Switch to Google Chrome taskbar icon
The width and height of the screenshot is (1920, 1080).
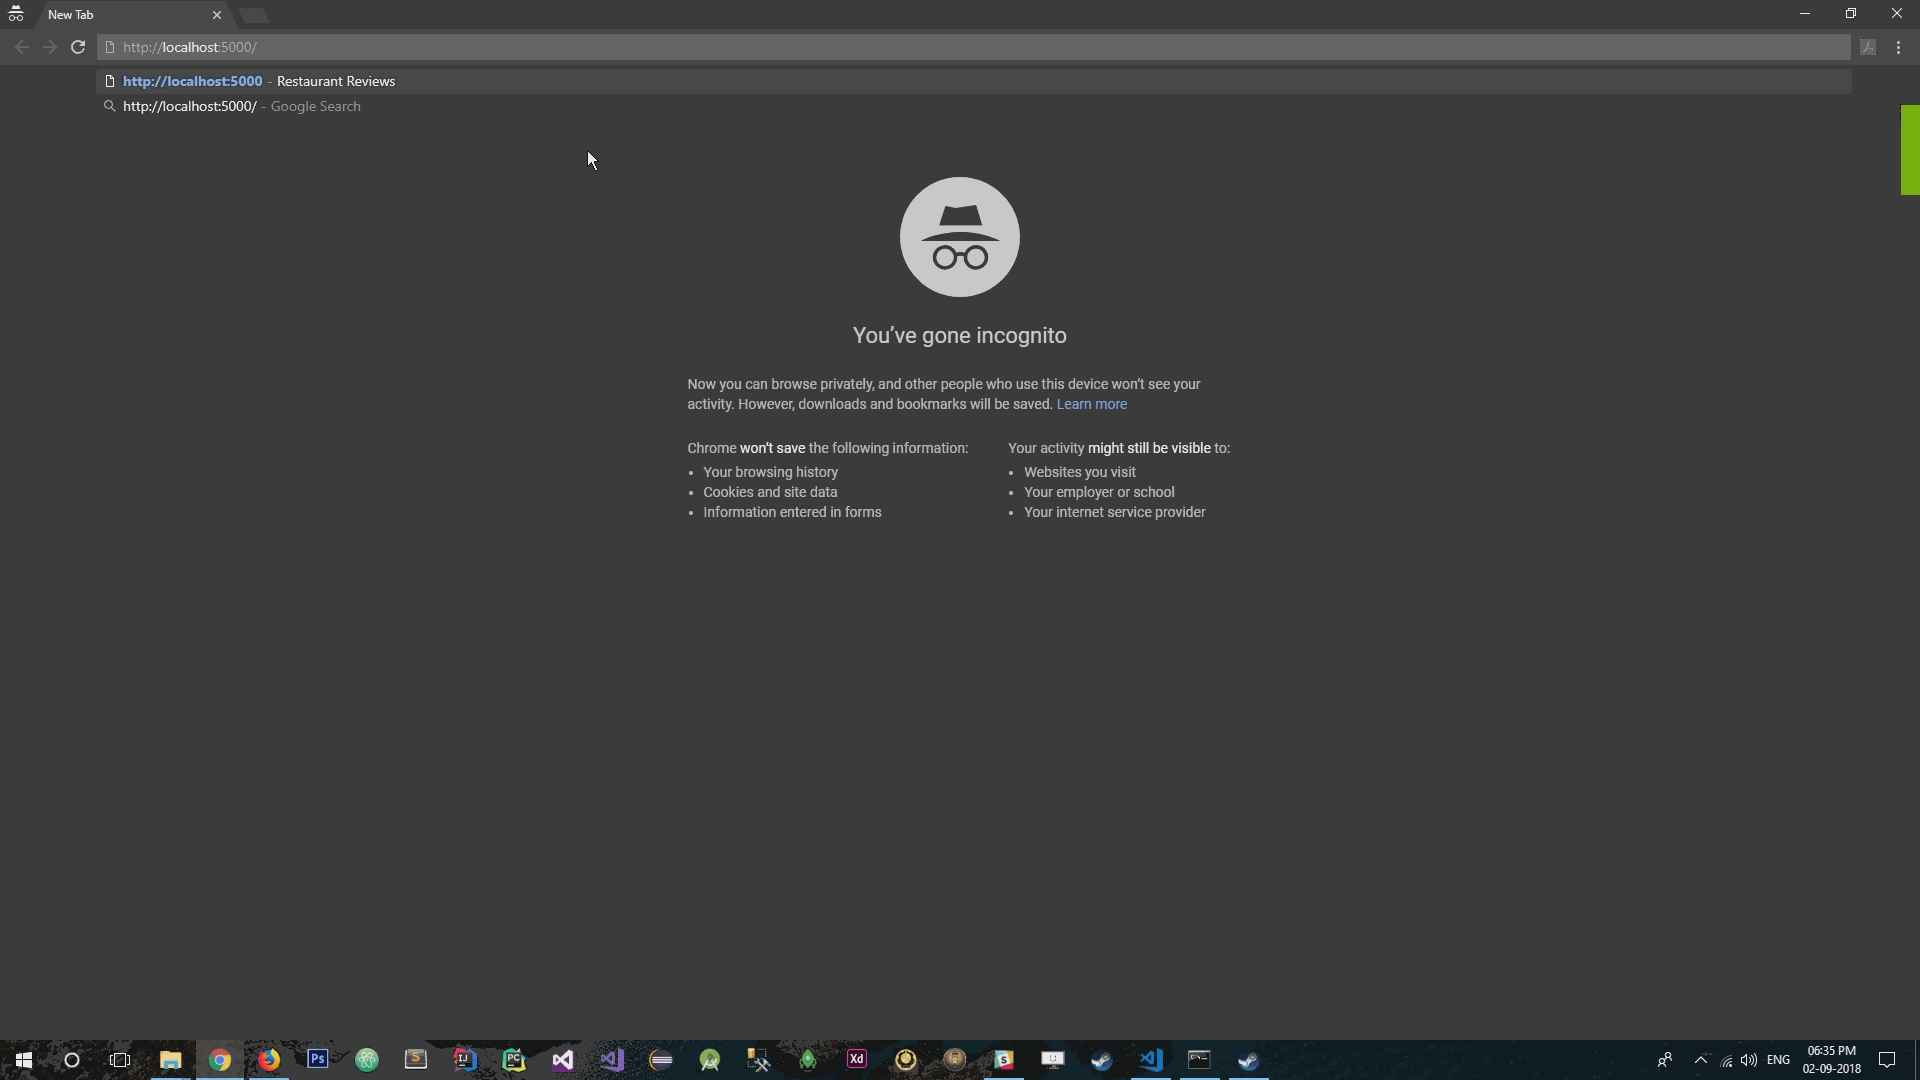click(x=220, y=1060)
